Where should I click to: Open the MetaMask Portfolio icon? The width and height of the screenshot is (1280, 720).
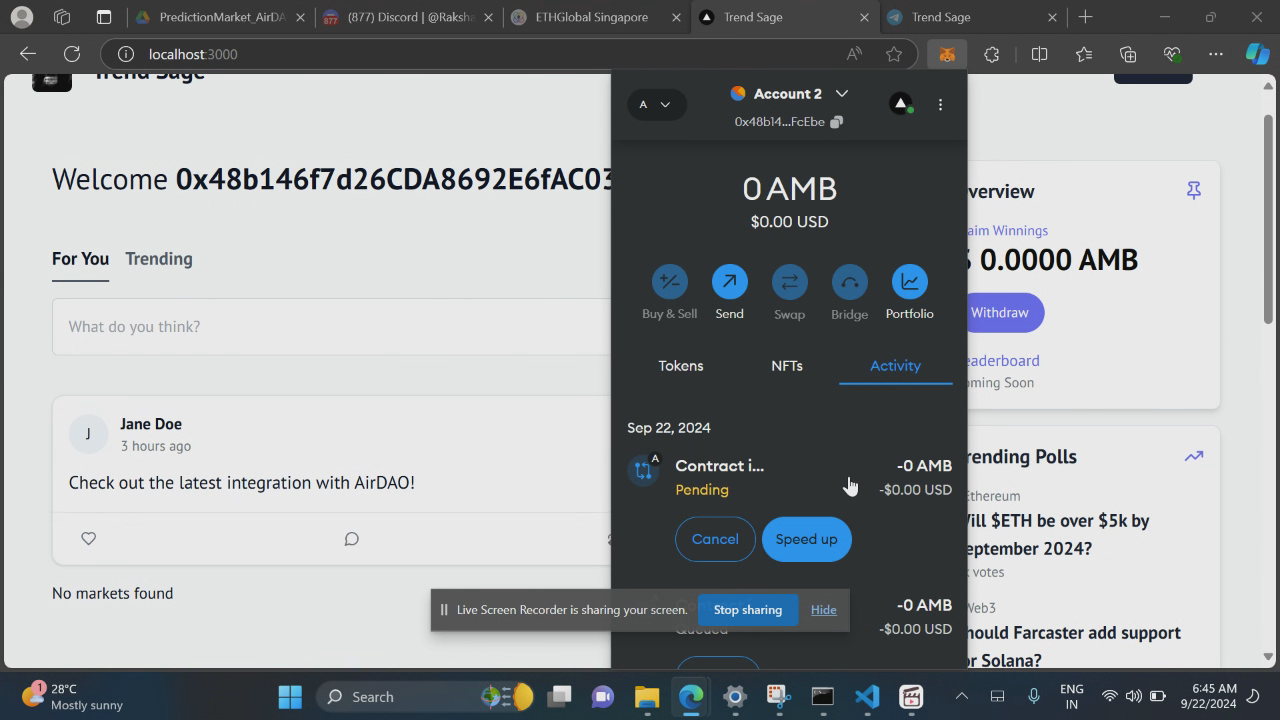pos(909,282)
